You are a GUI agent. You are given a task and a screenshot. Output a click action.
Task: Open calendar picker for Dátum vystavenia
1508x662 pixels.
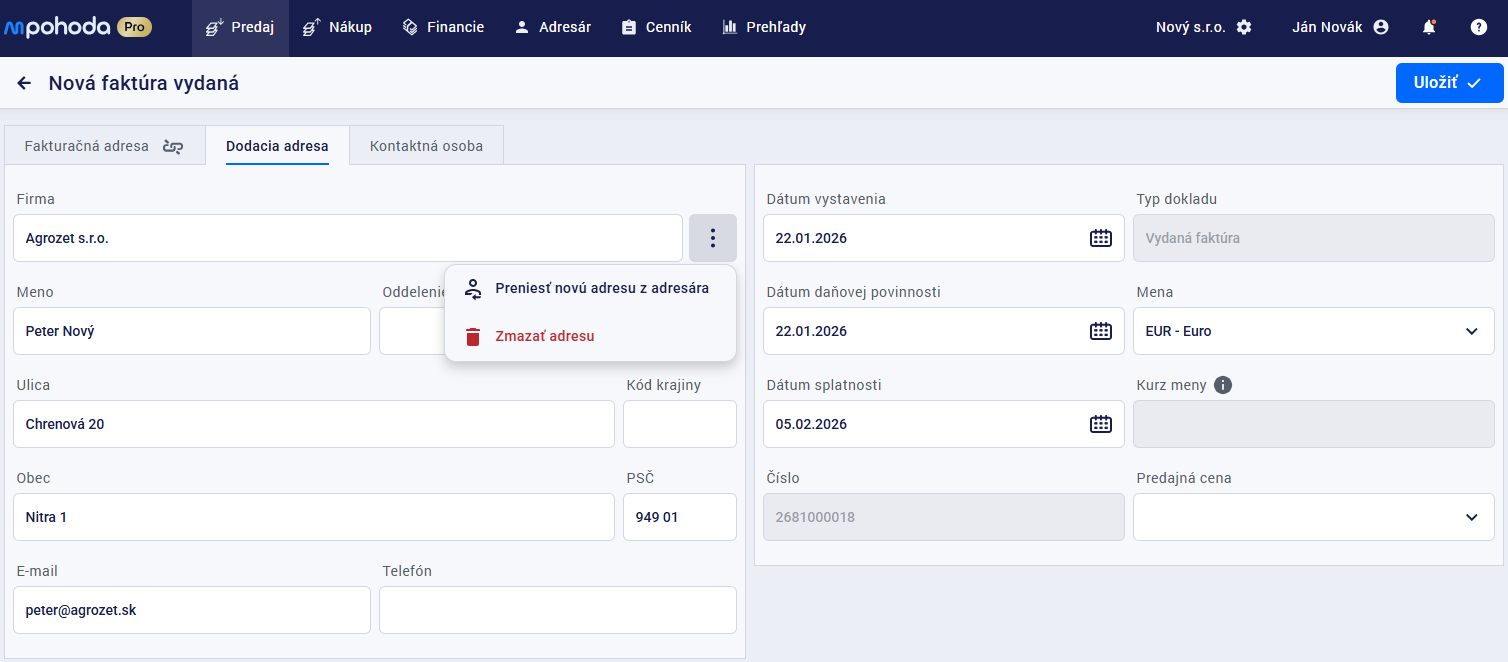click(1100, 238)
